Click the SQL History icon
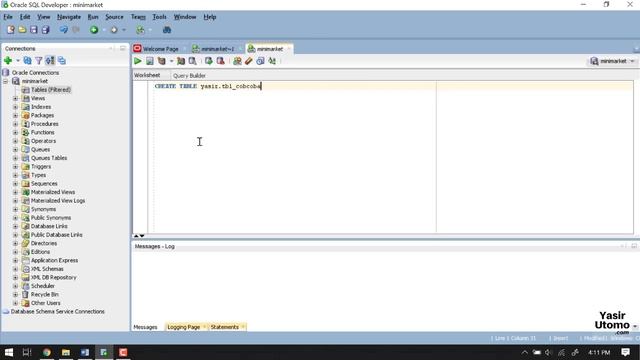The height and width of the screenshot is (360, 640). (260, 61)
